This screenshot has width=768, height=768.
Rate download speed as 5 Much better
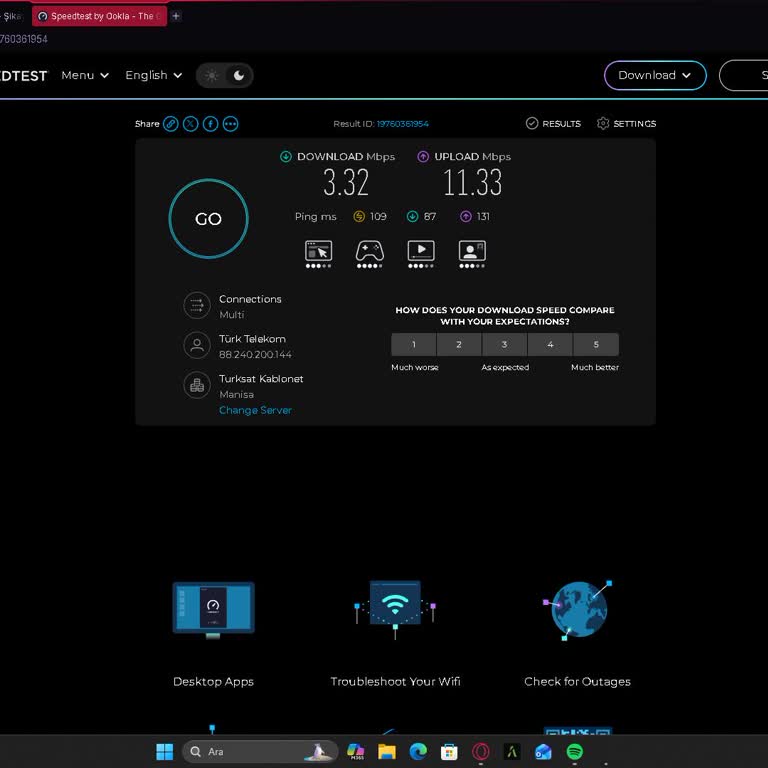pyautogui.click(x=596, y=344)
